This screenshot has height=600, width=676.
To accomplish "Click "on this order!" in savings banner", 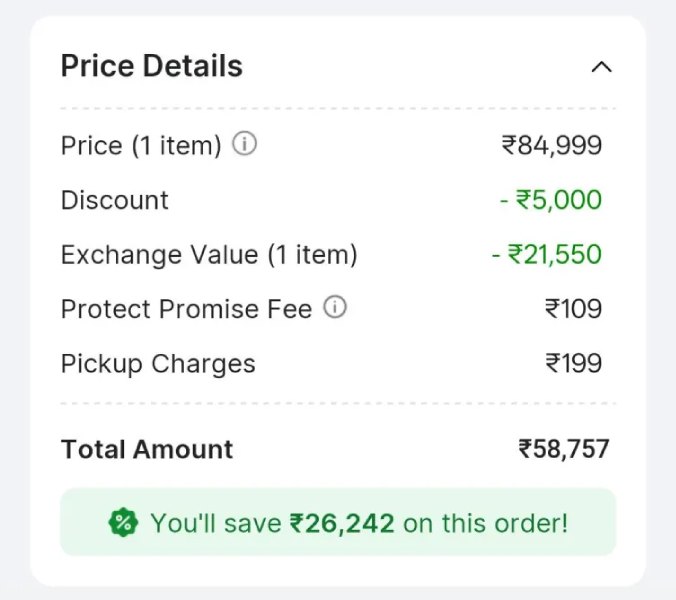I will (485, 522).
